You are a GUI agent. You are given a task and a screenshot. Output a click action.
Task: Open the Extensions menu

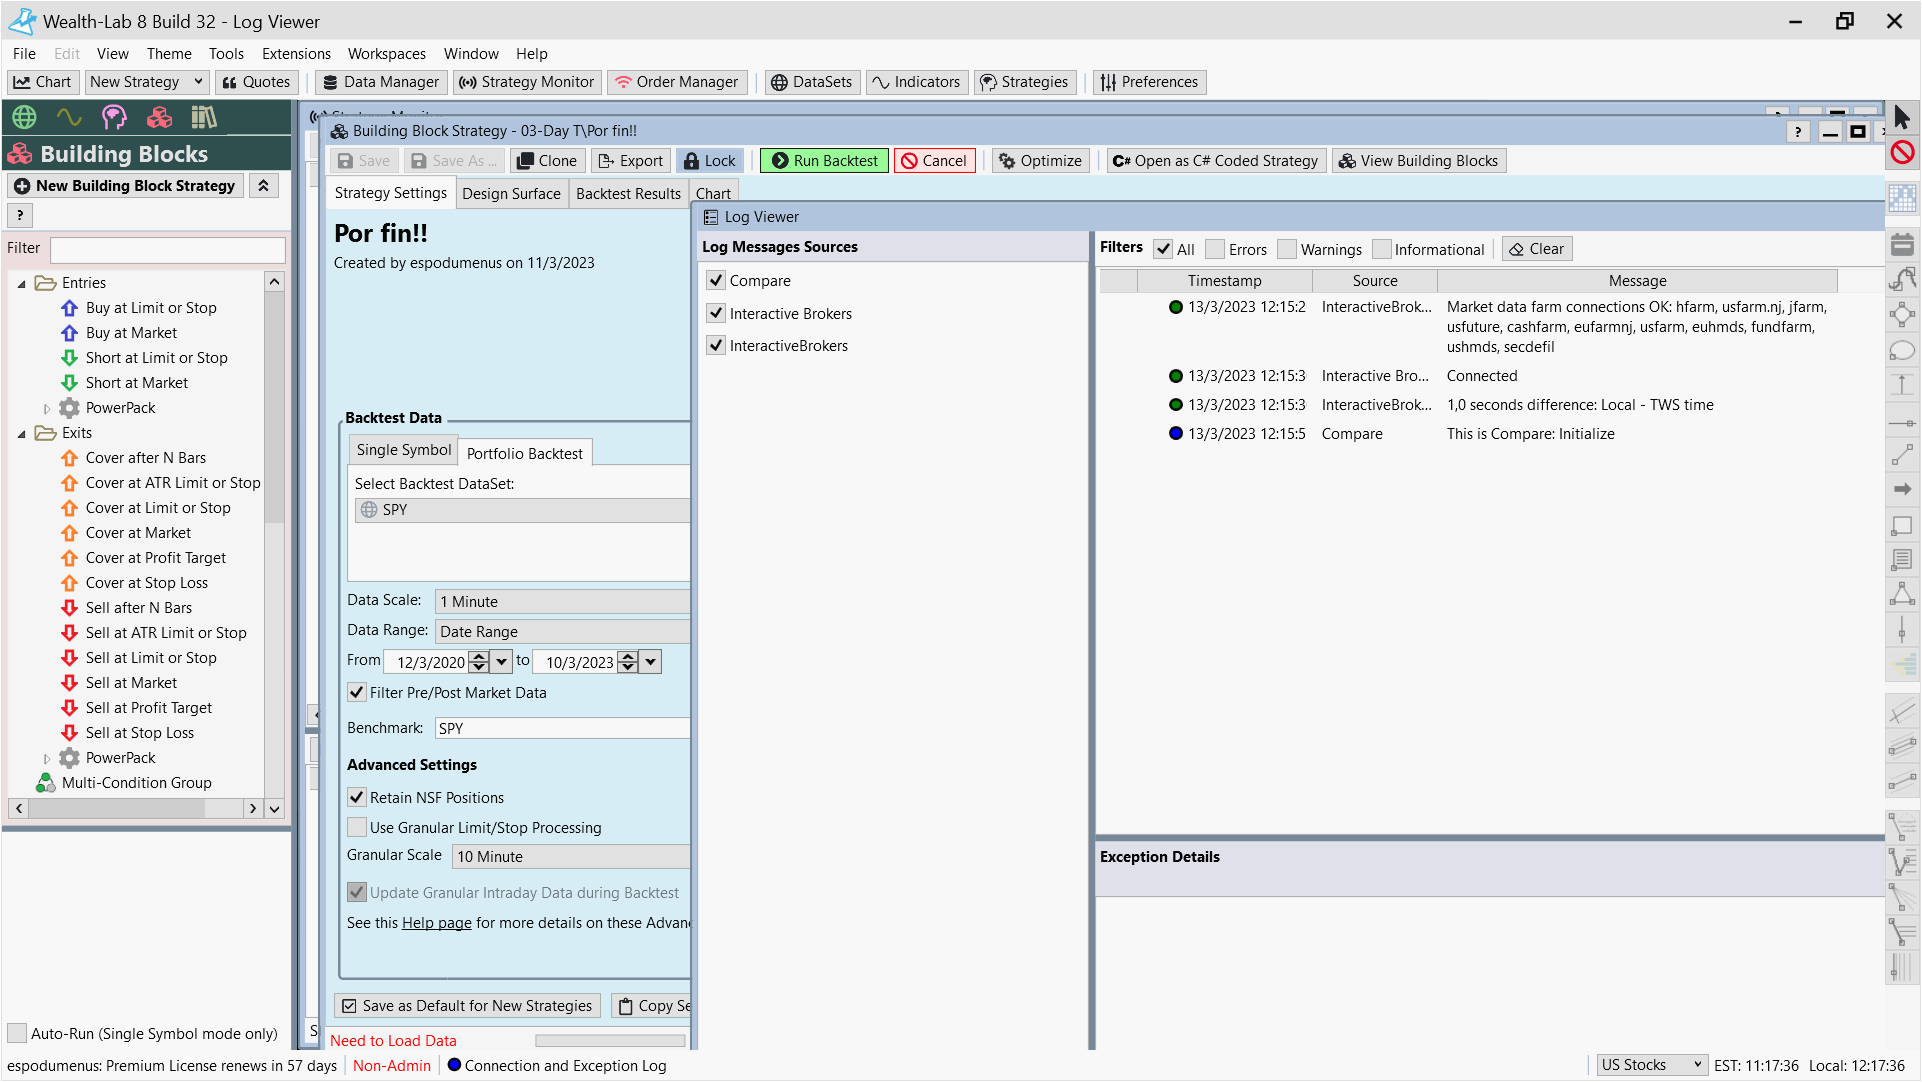[296, 54]
